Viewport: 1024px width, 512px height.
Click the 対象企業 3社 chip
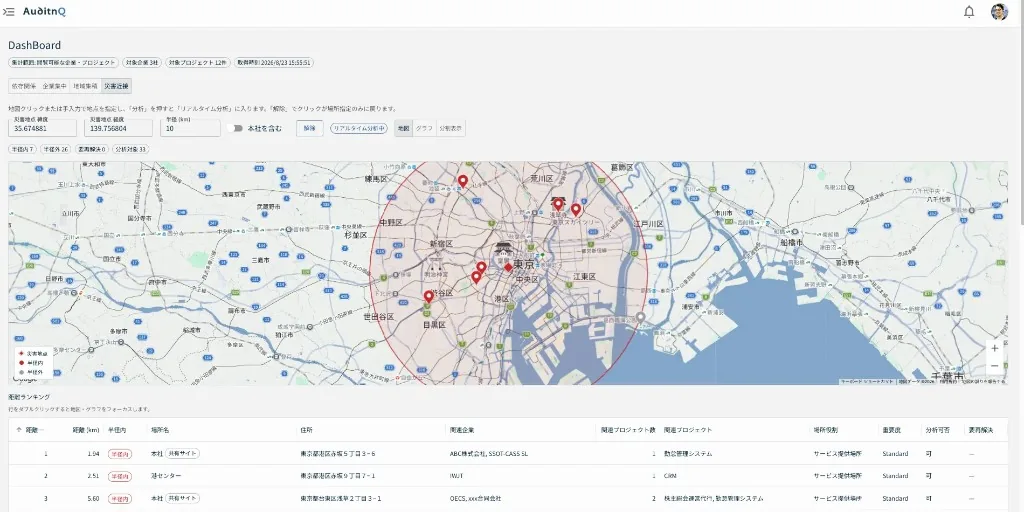(x=142, y=63)
